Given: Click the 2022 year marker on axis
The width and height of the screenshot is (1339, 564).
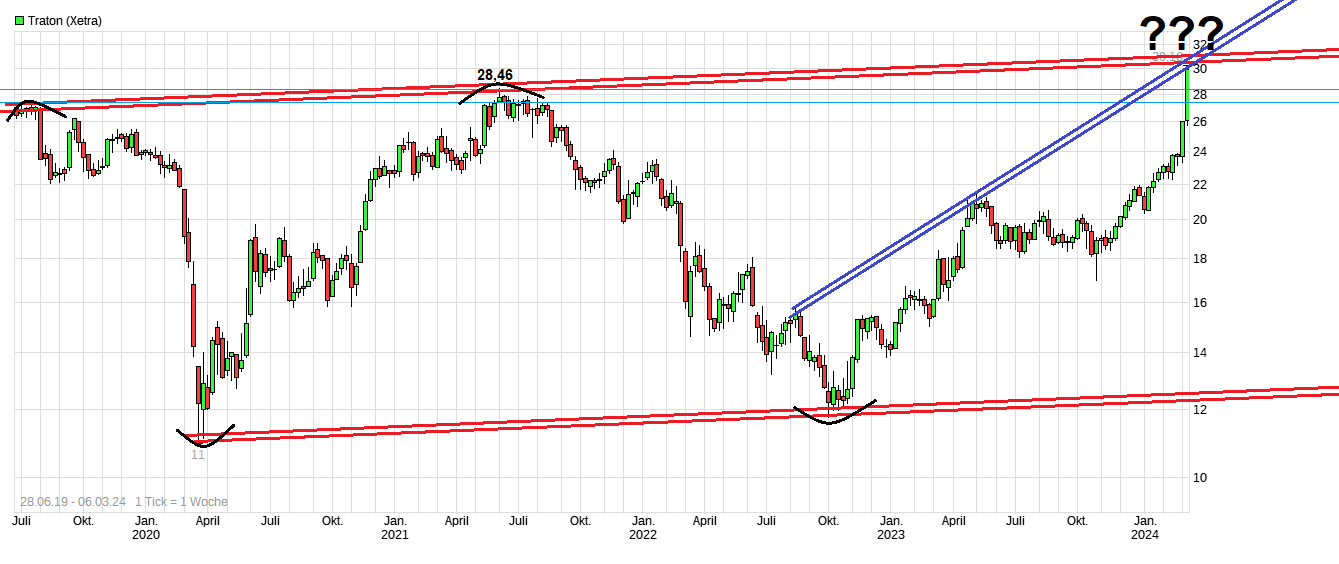Looking at the screenshot, I should click(642, 536).
